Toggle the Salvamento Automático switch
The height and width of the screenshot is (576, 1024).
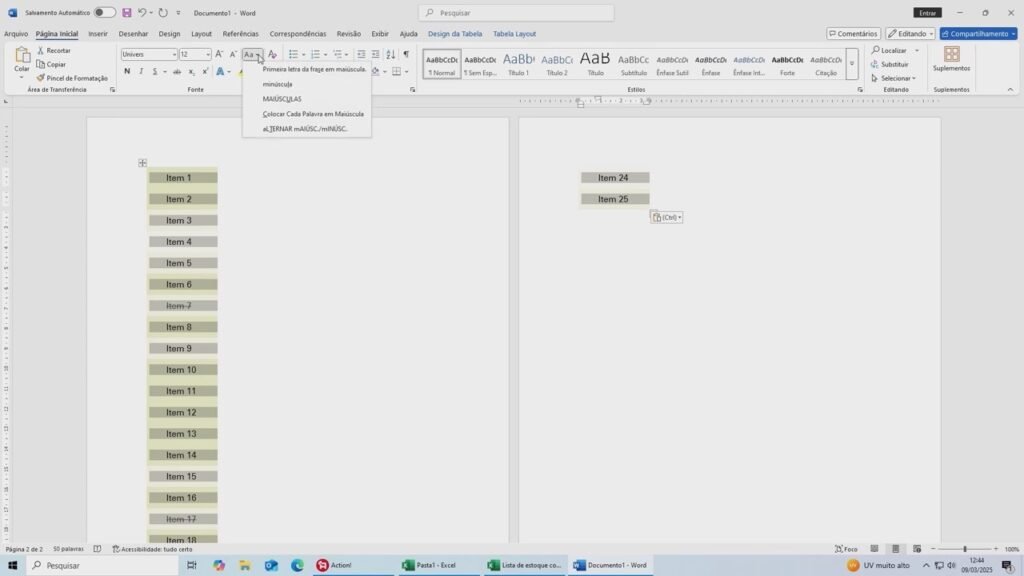[x=104, y=13]
